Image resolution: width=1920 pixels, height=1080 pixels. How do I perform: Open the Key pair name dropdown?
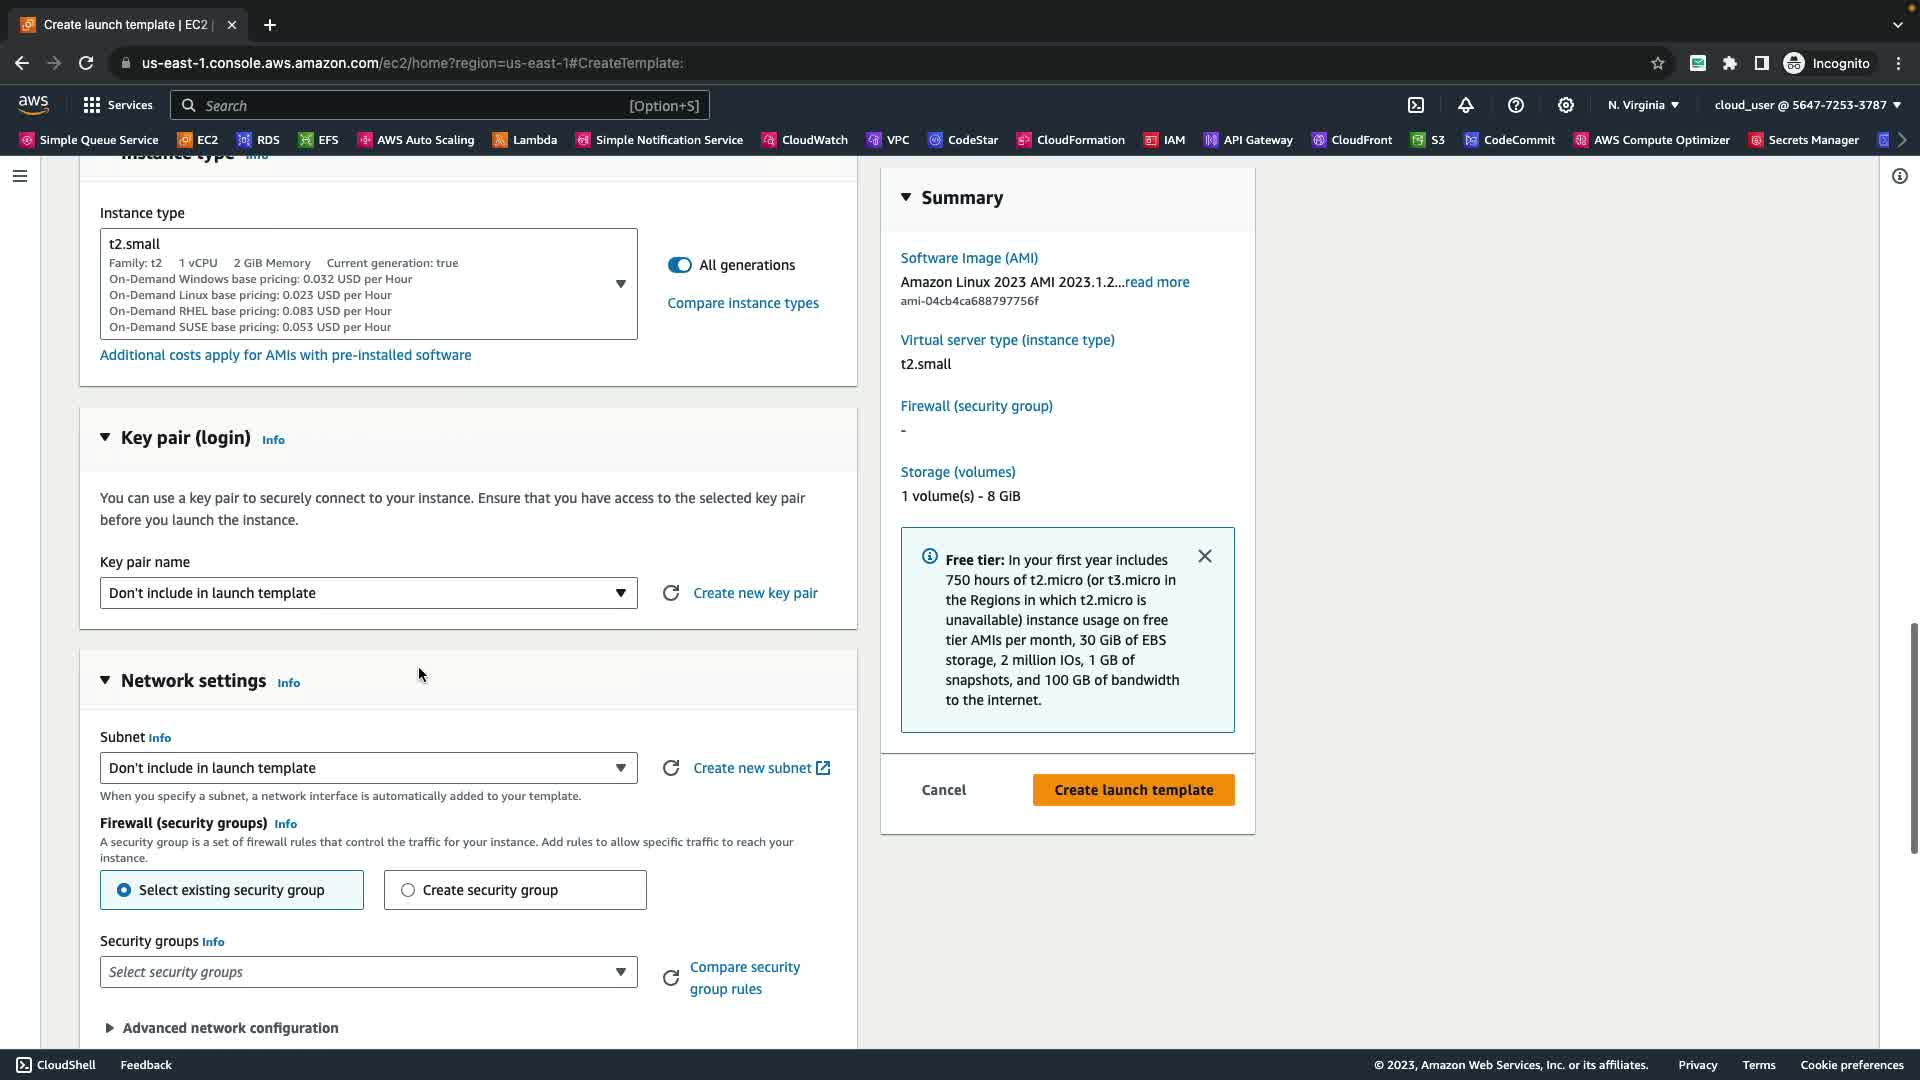coord(368,593)
